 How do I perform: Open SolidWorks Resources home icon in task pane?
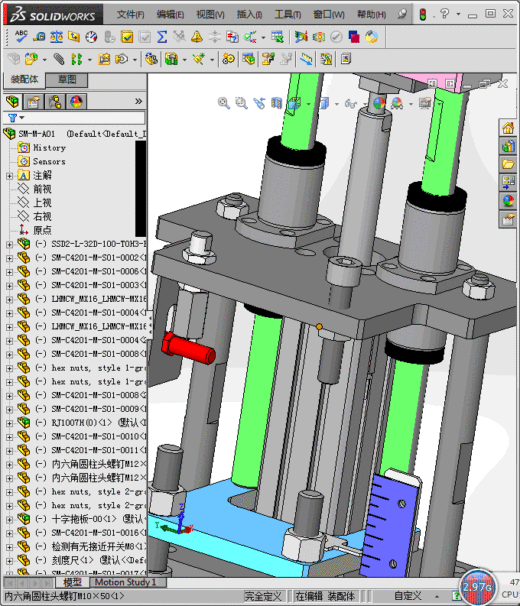(x=508, y=128)
